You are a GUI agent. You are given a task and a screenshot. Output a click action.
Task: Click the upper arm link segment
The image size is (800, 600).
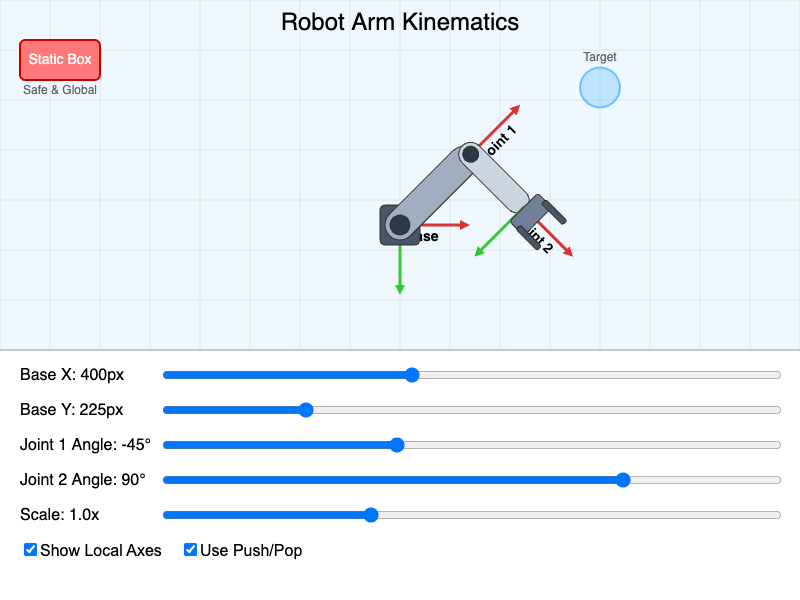[434, 190]
